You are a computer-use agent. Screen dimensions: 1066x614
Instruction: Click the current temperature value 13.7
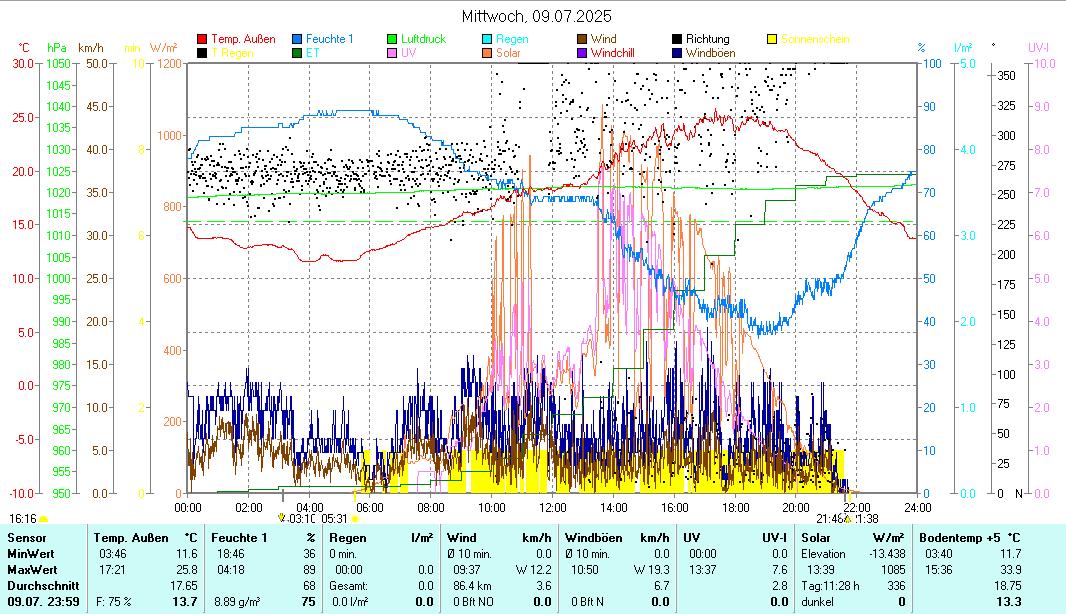[185, 602]
